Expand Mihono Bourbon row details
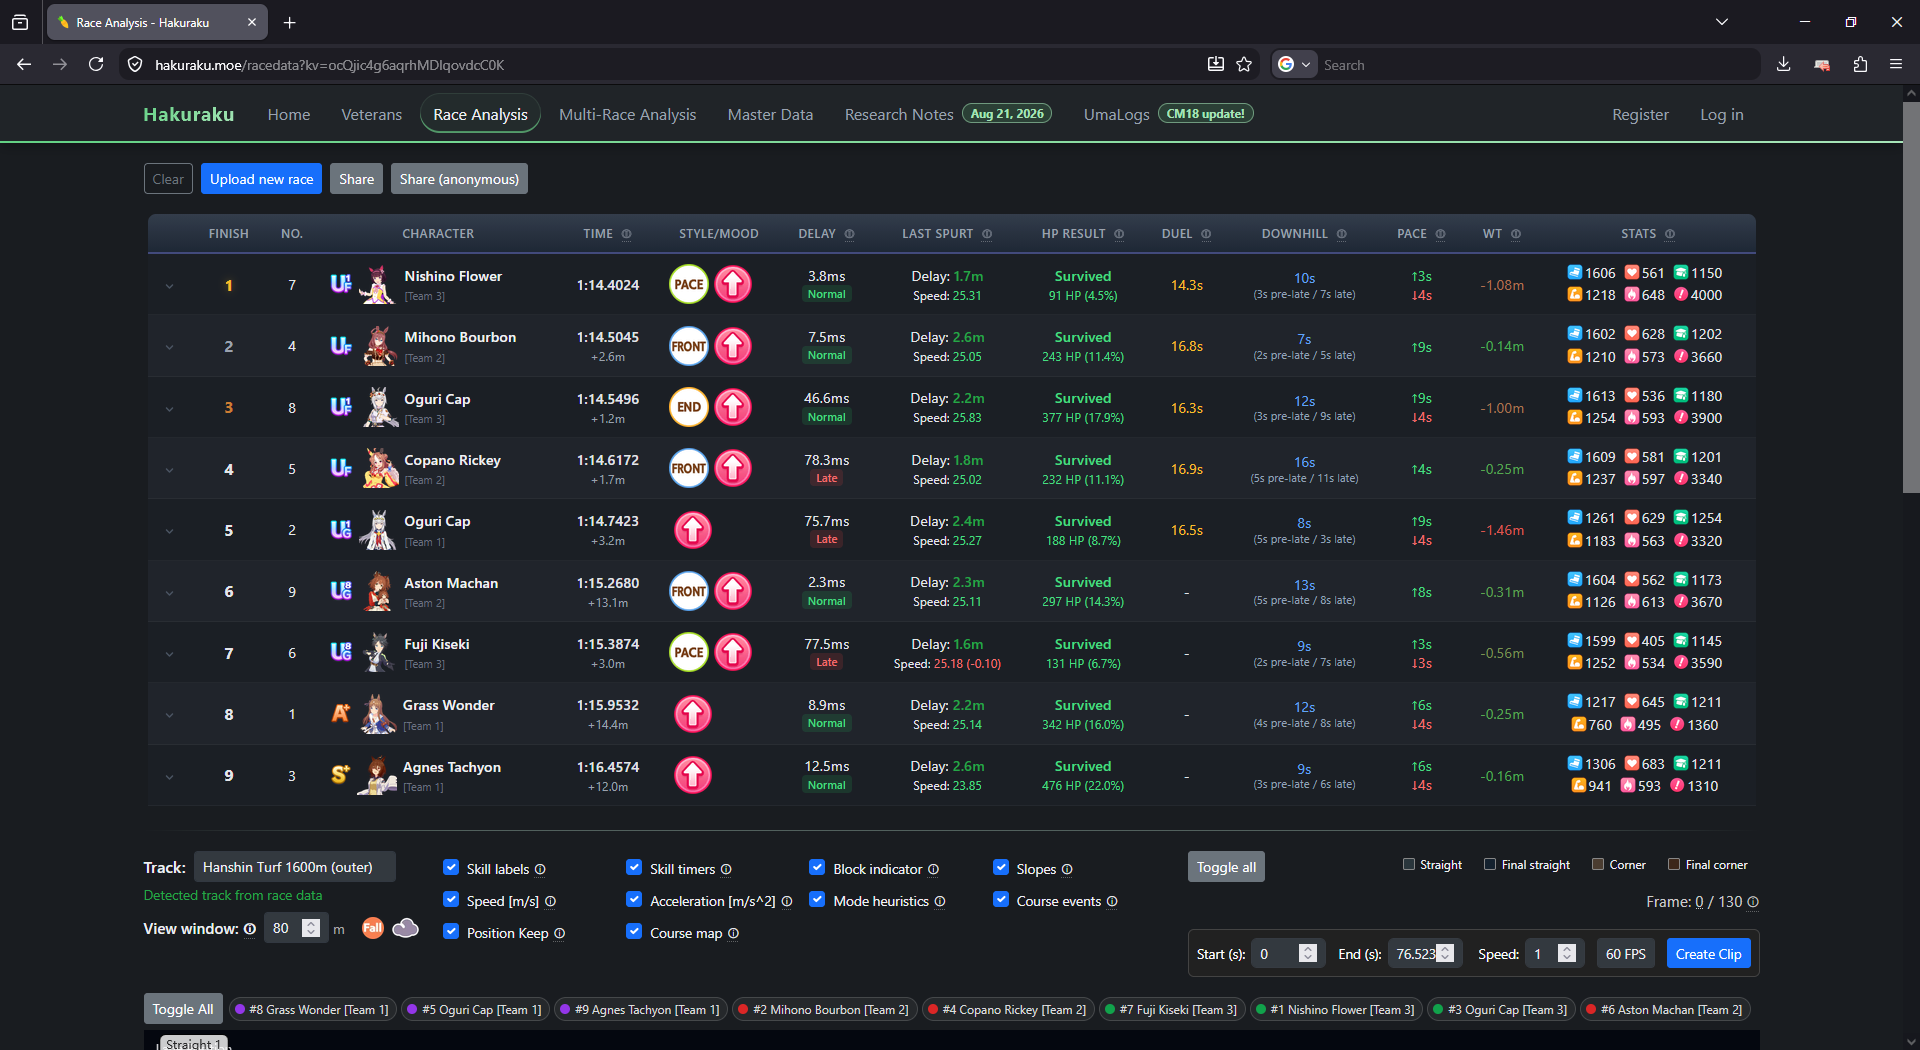Viewport: 1920px width, 1050px height. point(169,347)
